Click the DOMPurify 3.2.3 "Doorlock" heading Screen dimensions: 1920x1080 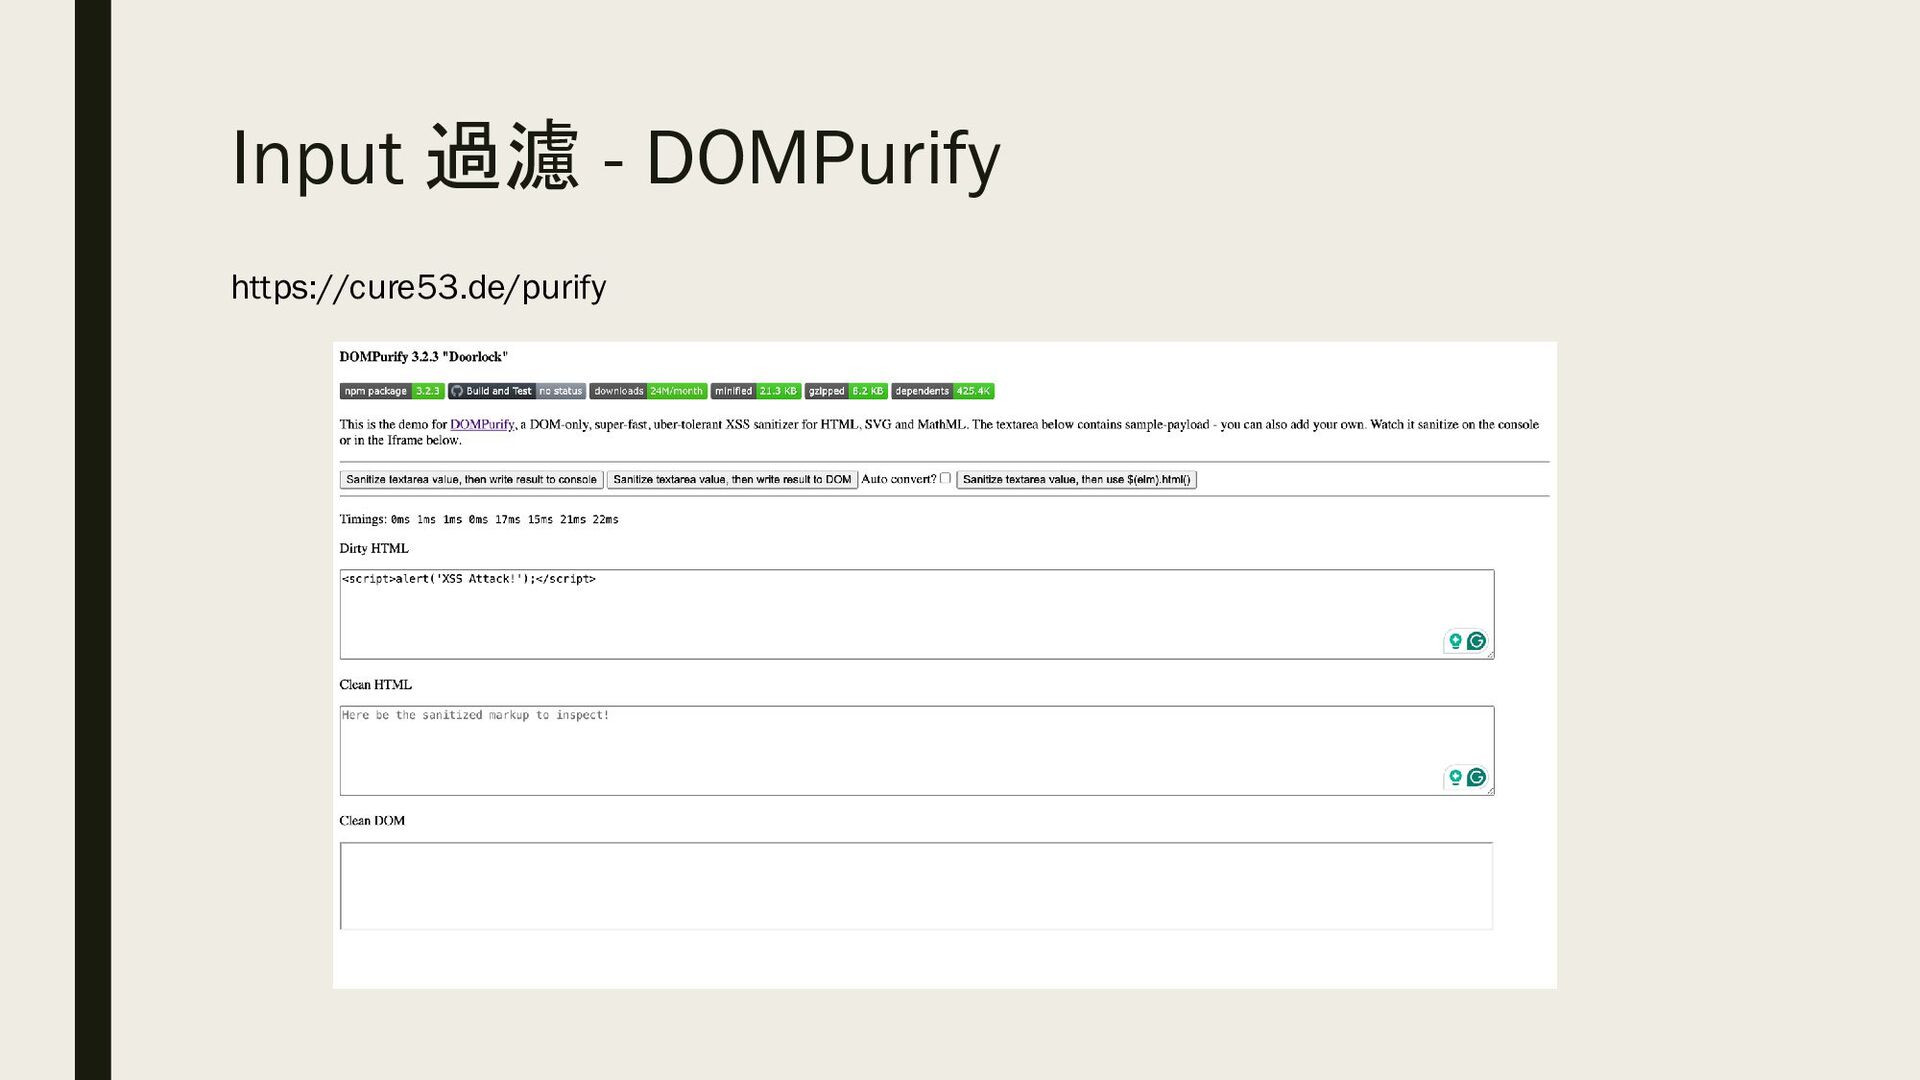click(x=424, y=357)
